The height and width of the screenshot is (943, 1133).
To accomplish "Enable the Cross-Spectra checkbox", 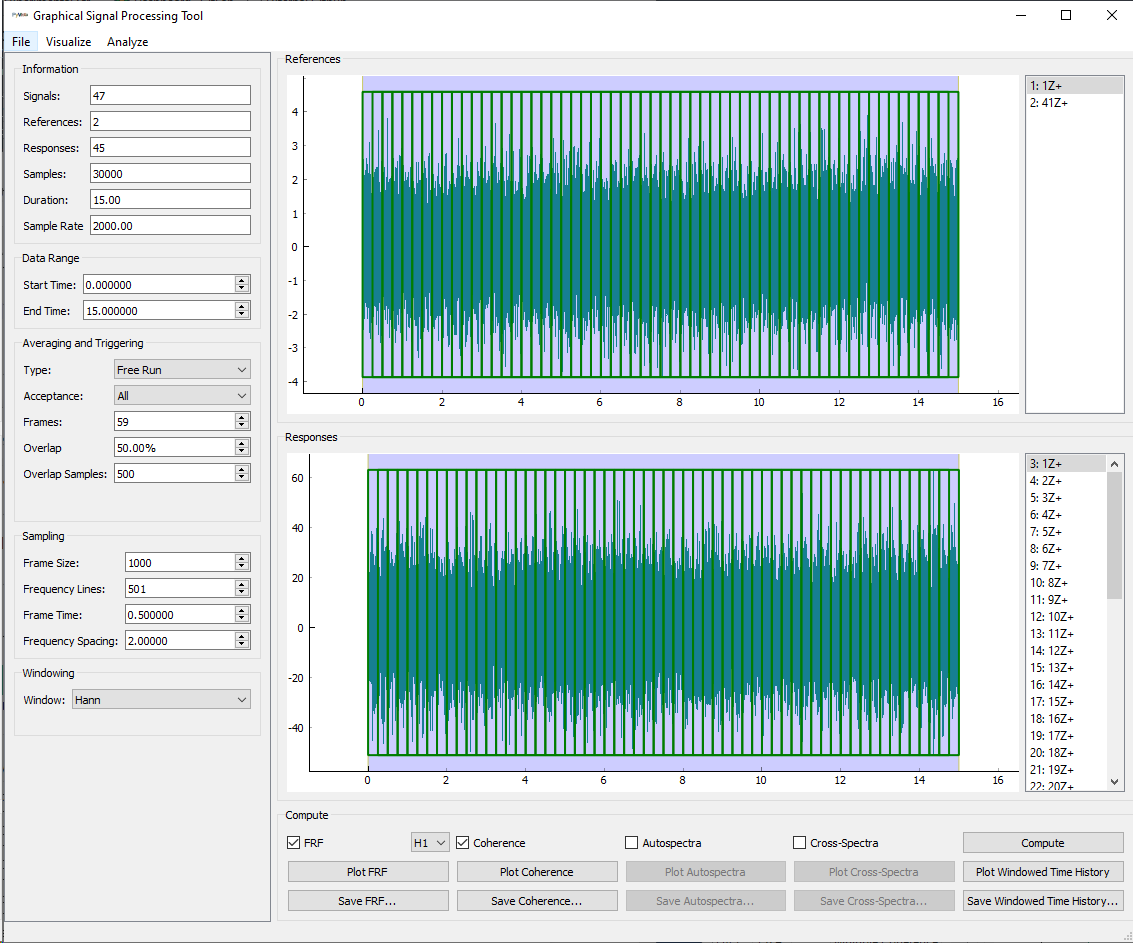I will tap(799, 843).
